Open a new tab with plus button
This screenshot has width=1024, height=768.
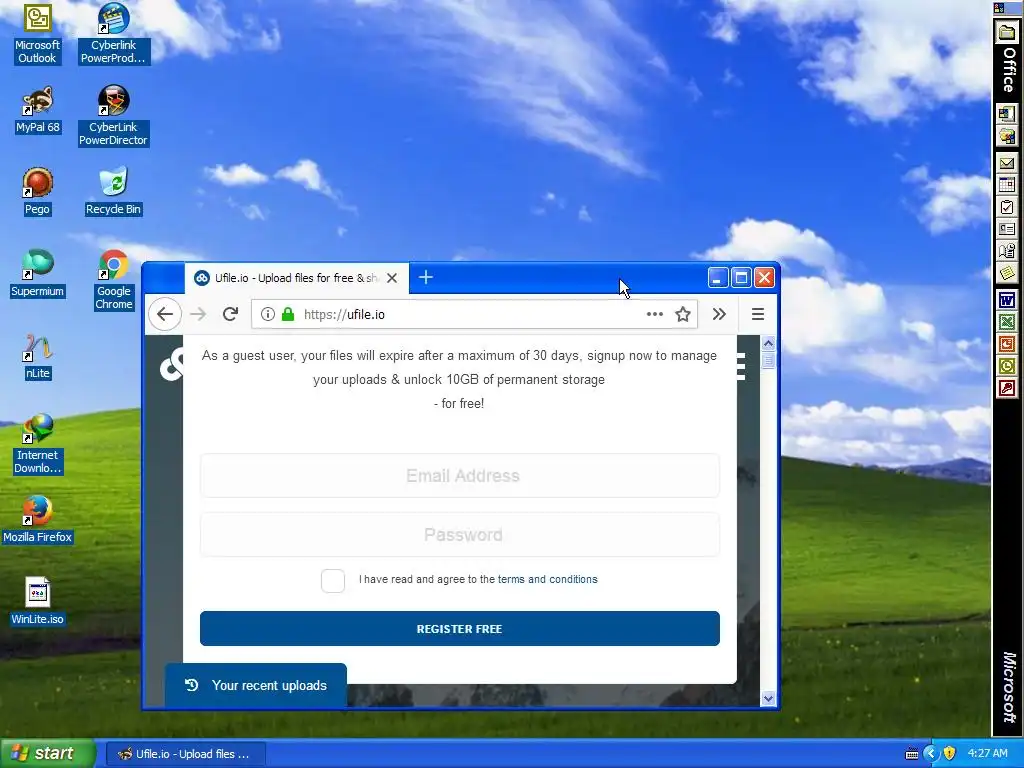426,278
